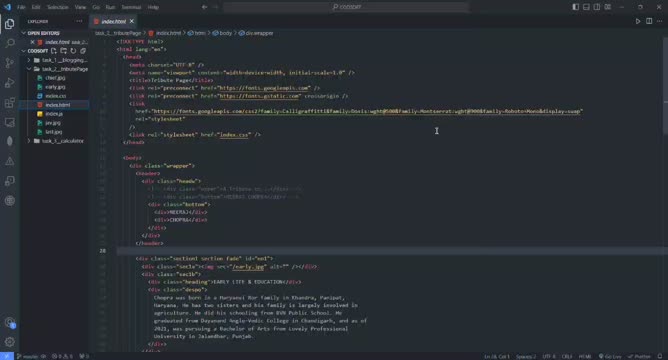The image size is (668, 360).
Task: Open the Terminal menu
Action: pyautogui.click(x=131, y=7)
